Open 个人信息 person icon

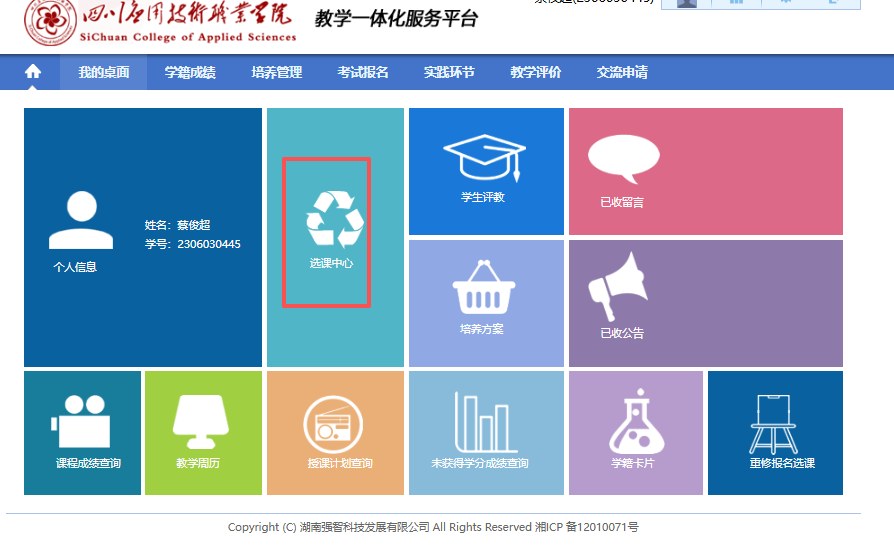pos(81,220)
